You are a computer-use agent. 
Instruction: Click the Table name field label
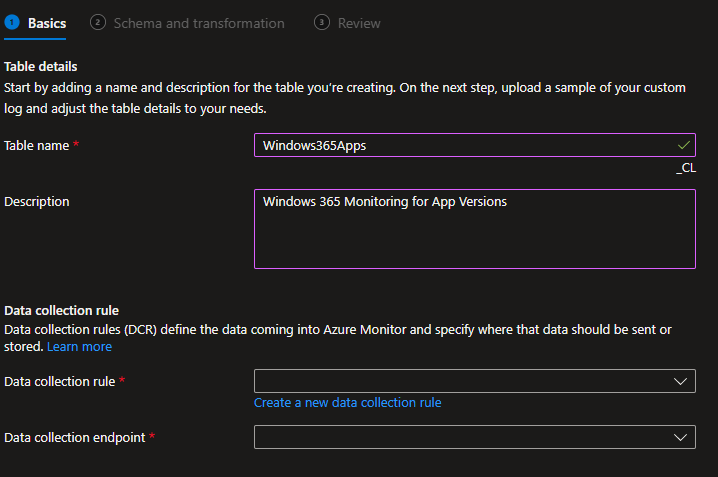click(37, 146)
